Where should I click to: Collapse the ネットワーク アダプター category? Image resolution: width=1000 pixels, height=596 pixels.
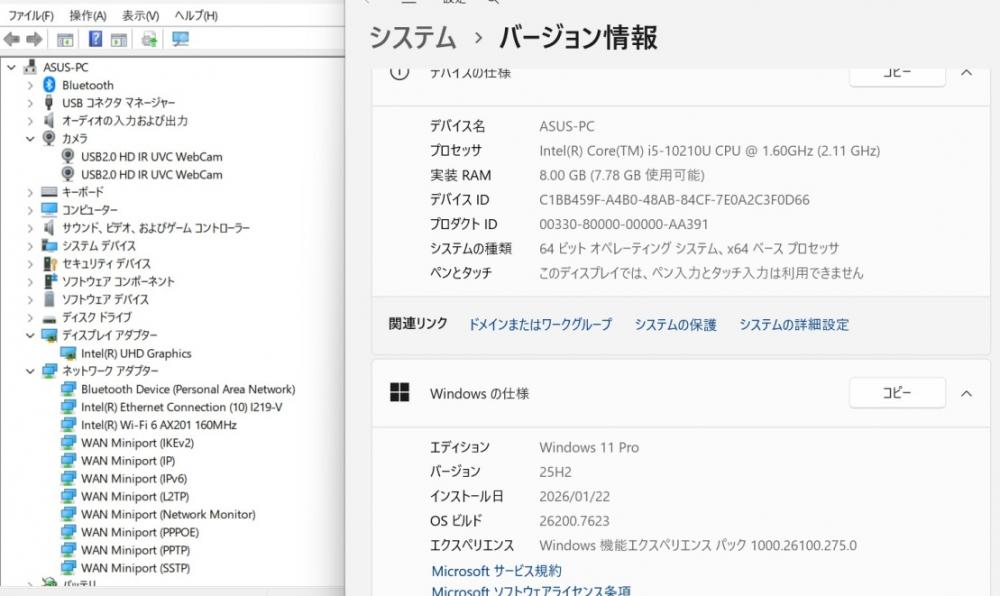coord(30,371)
